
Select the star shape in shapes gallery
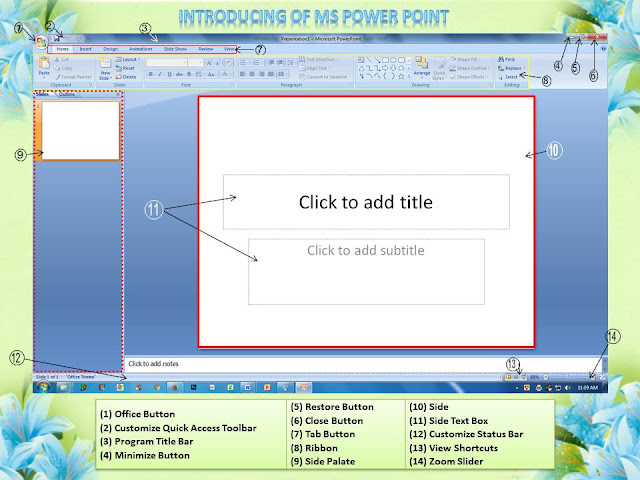[x=401, y=76]
